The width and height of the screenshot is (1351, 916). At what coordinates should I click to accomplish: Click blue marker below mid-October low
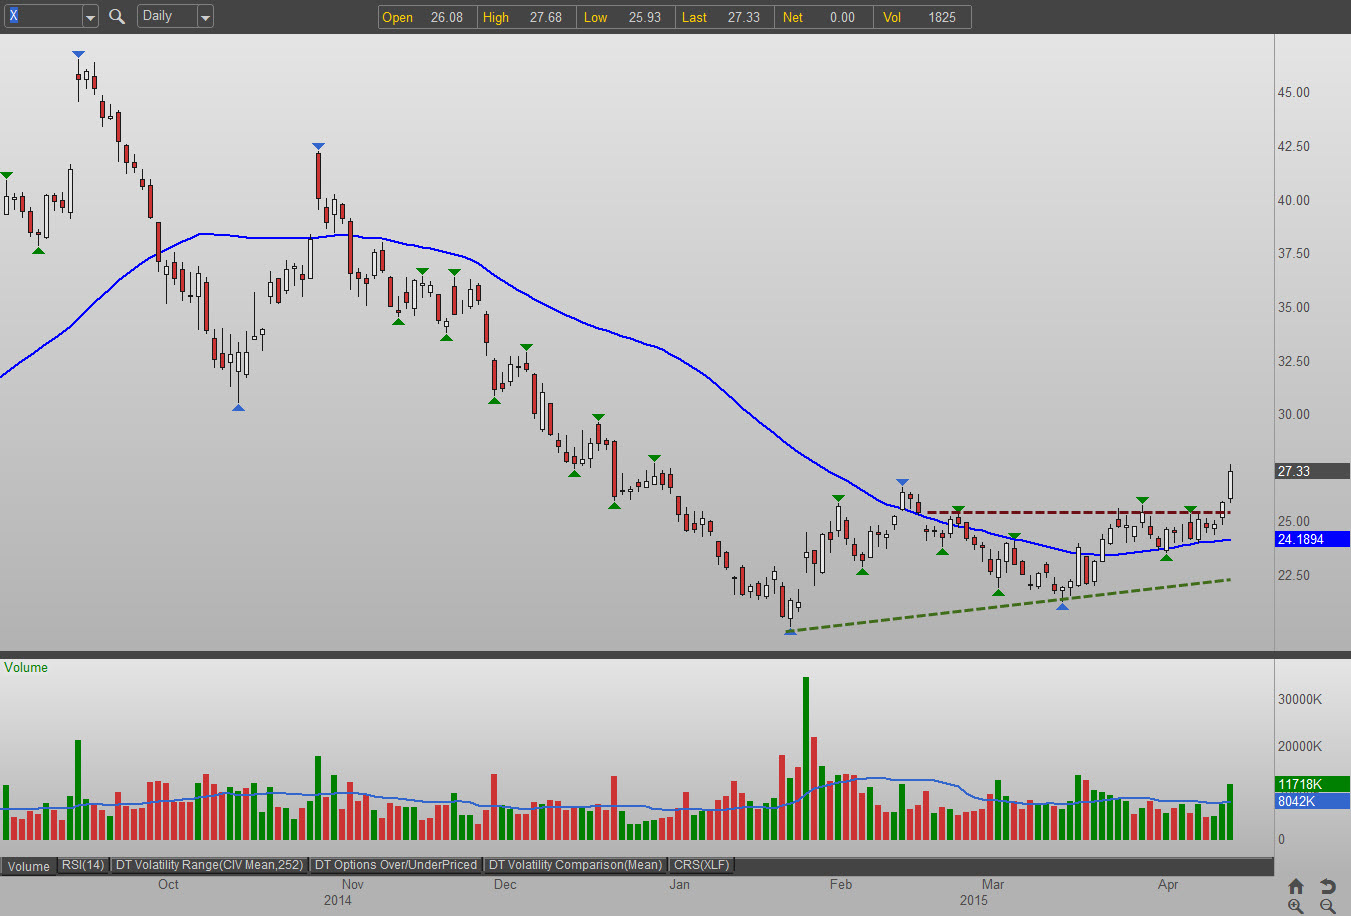tap(238, 407)
